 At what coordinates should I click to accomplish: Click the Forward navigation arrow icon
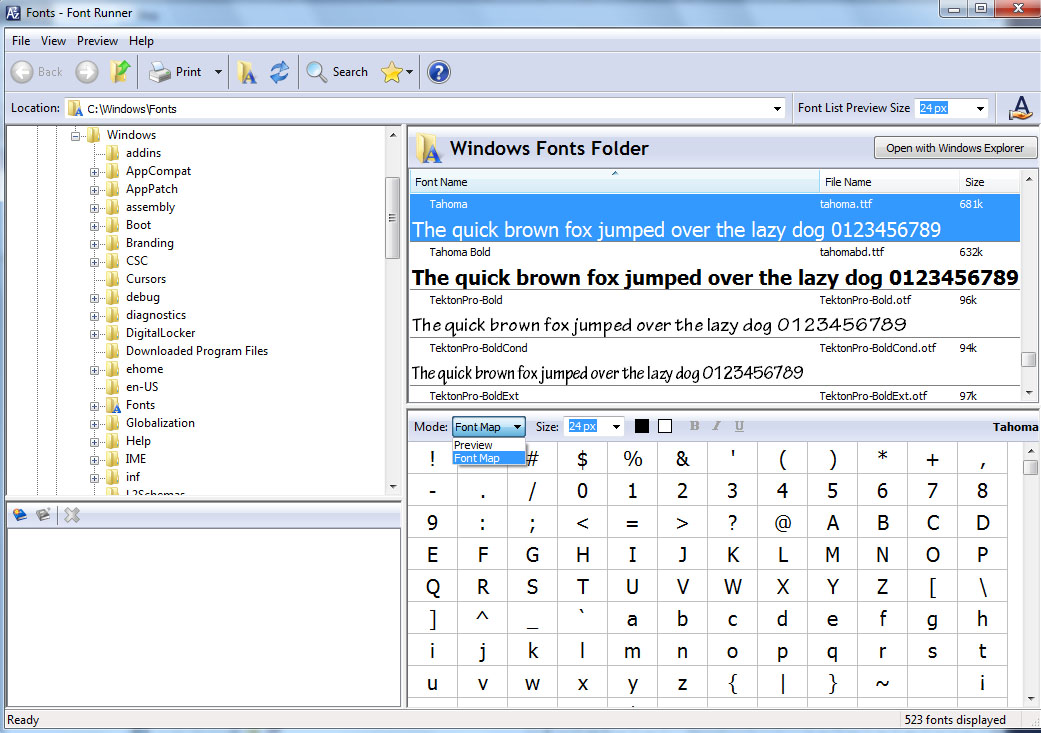coord(86,72)
